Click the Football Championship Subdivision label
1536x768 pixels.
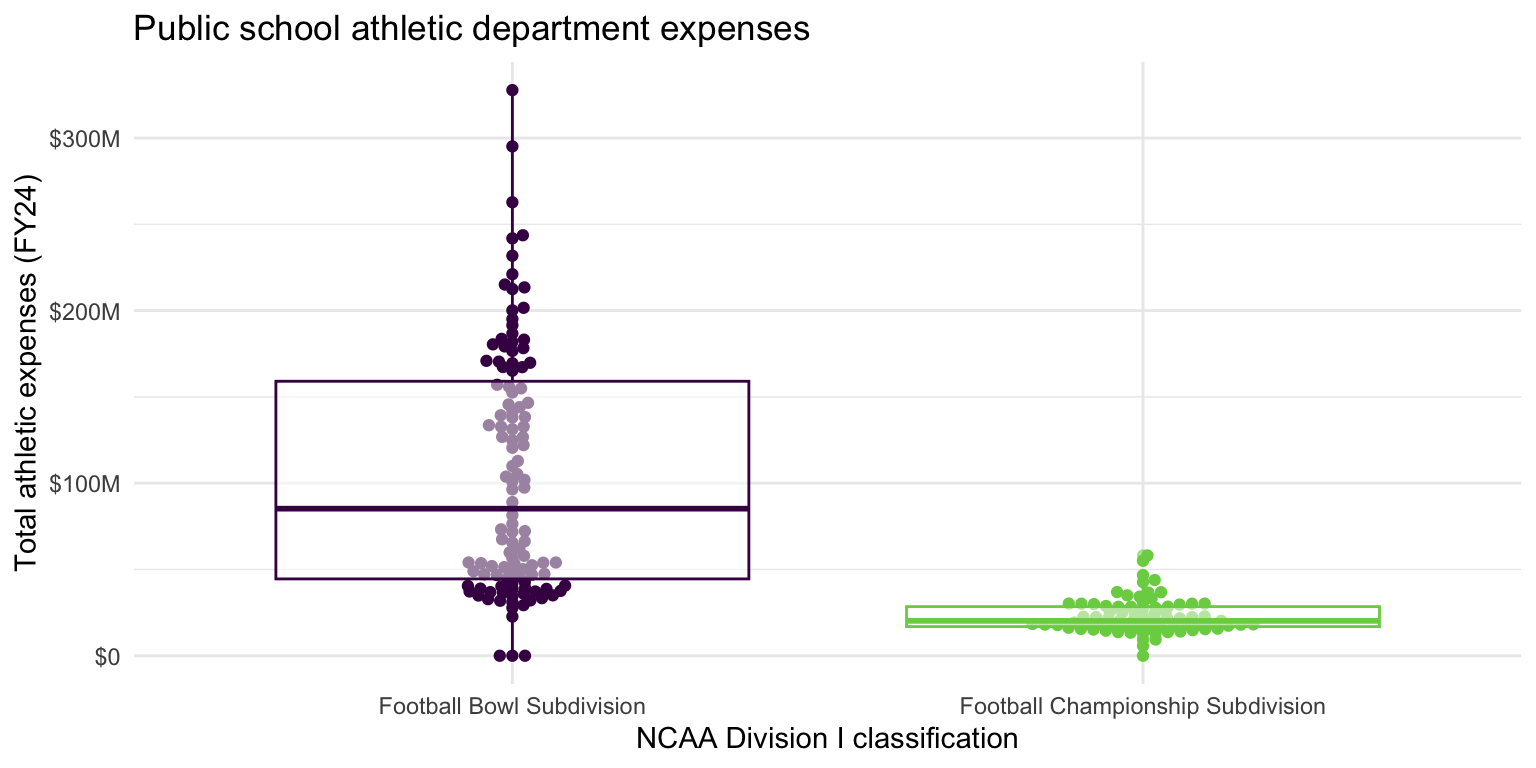[x=1143, y=706]
